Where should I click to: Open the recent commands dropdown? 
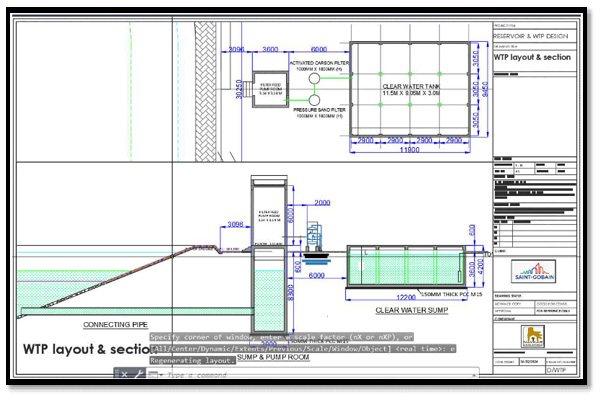pos(155,375)
